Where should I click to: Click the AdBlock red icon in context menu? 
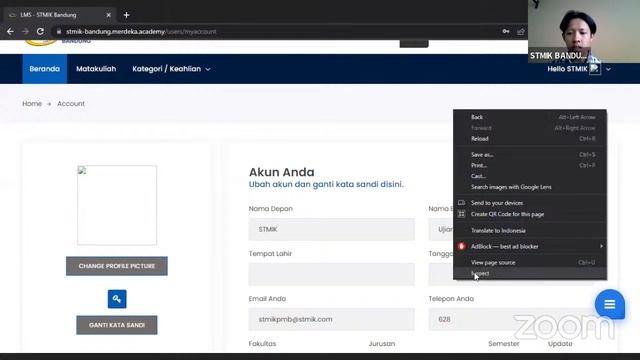[461, 246]
